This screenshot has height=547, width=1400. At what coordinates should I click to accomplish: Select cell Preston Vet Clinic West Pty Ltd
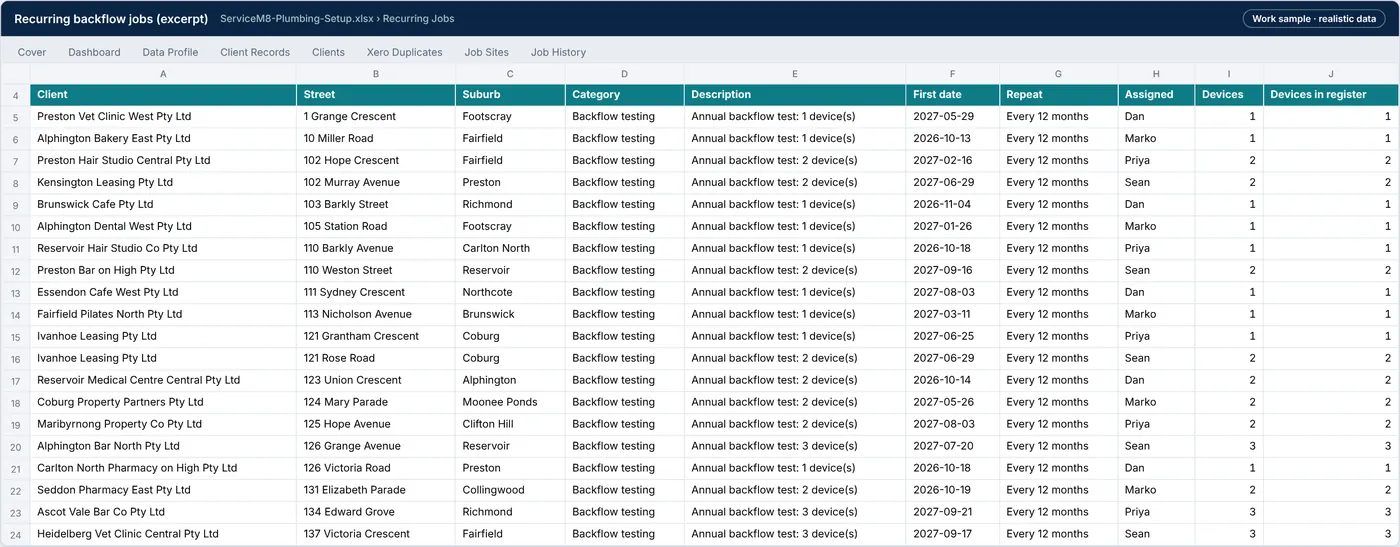(163, 117)
